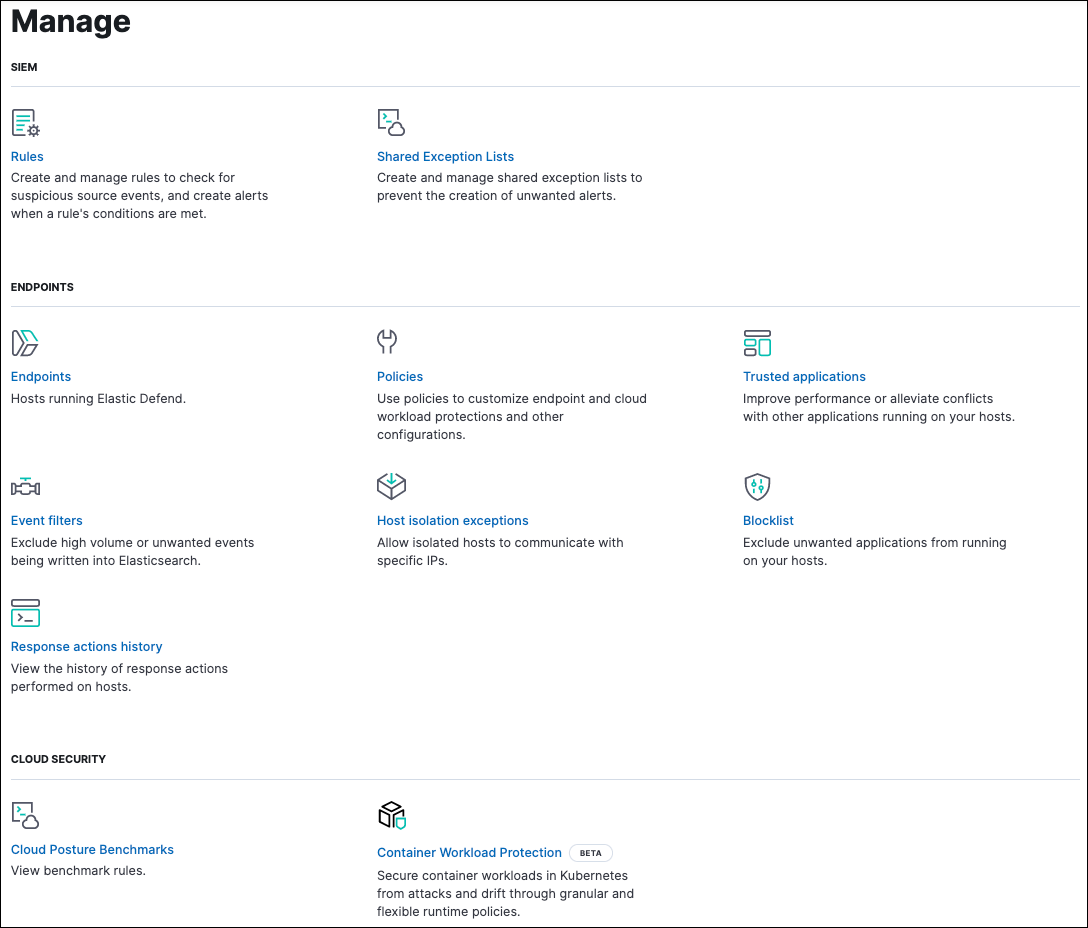Open the Rules page
1088x928 pixels.
tap(27, 156)
